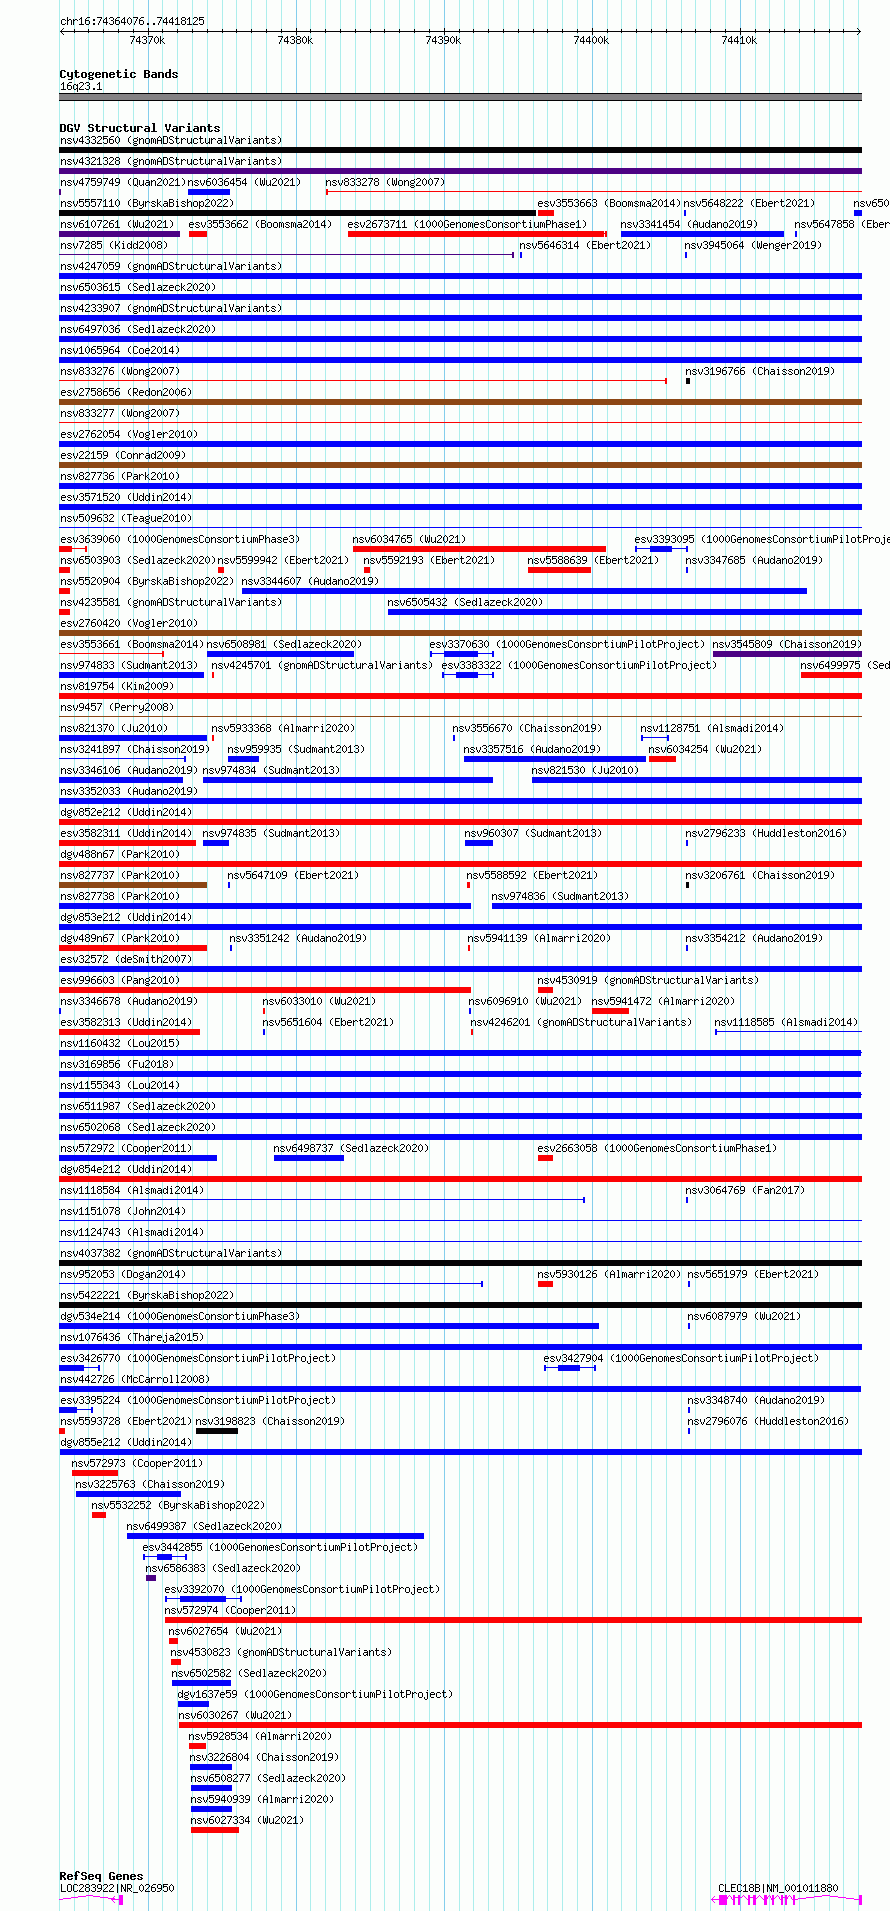Viewport: 890px width, 1911px height.
Task: Select the esv22159 (Conrad2009) label
Action: 123,455
